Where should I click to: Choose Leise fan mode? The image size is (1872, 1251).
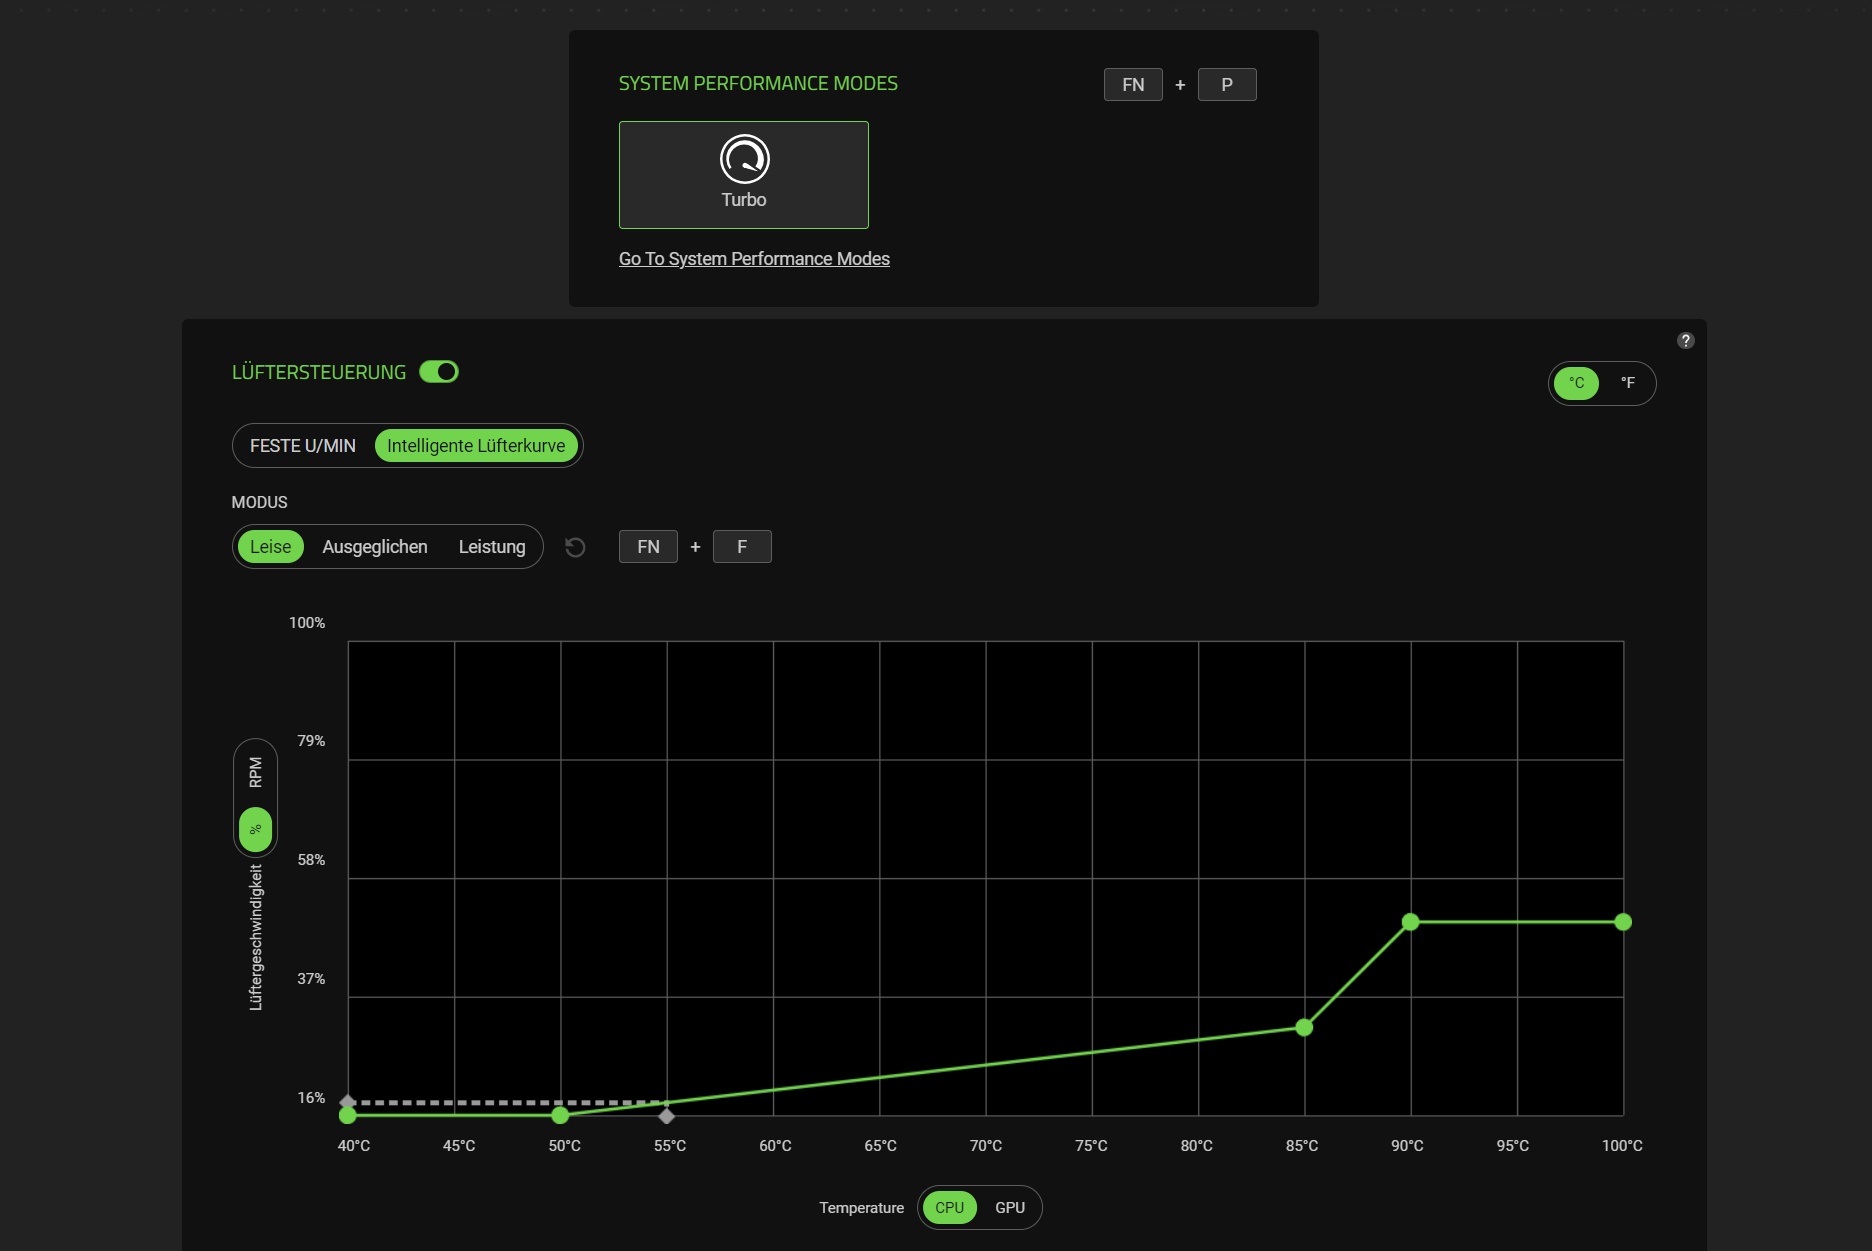point(270,547)
